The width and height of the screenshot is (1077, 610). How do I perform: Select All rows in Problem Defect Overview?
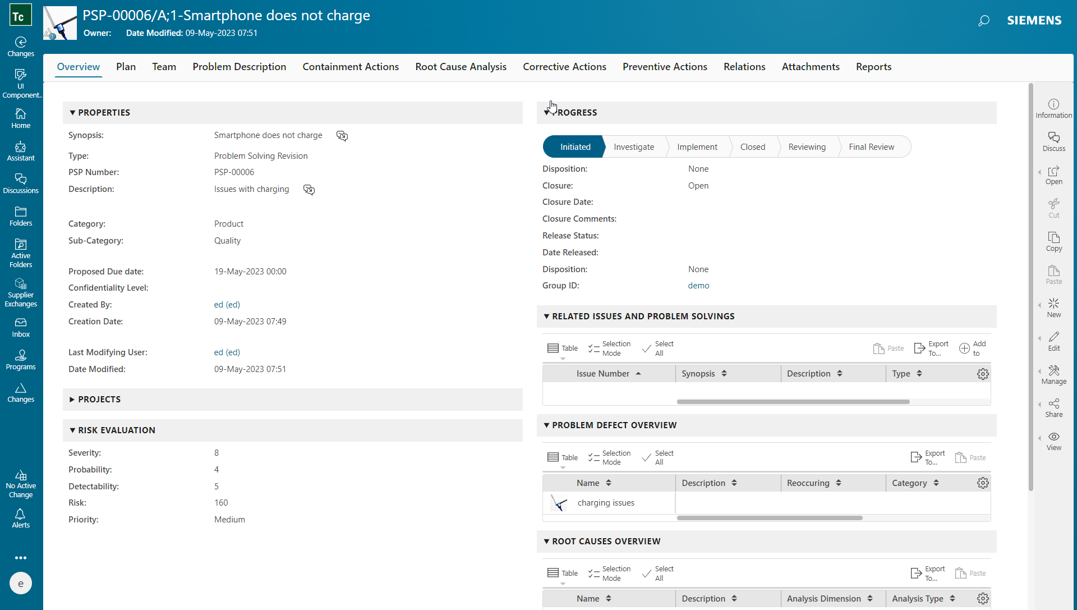tap(657, 456)
